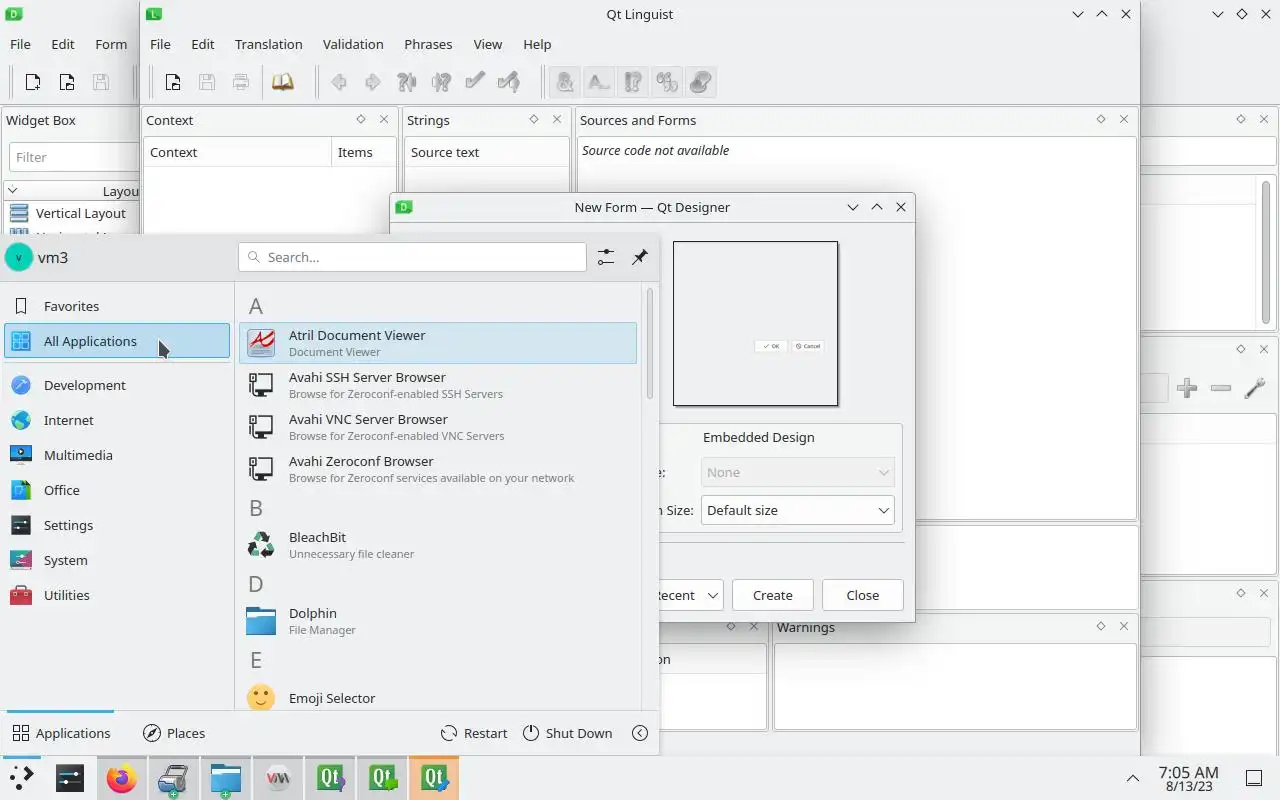Viewport: 1280px width, 800px height.
Task: Toggle phrase matches validation in Qt Linguist
Action: coord(667,82)
